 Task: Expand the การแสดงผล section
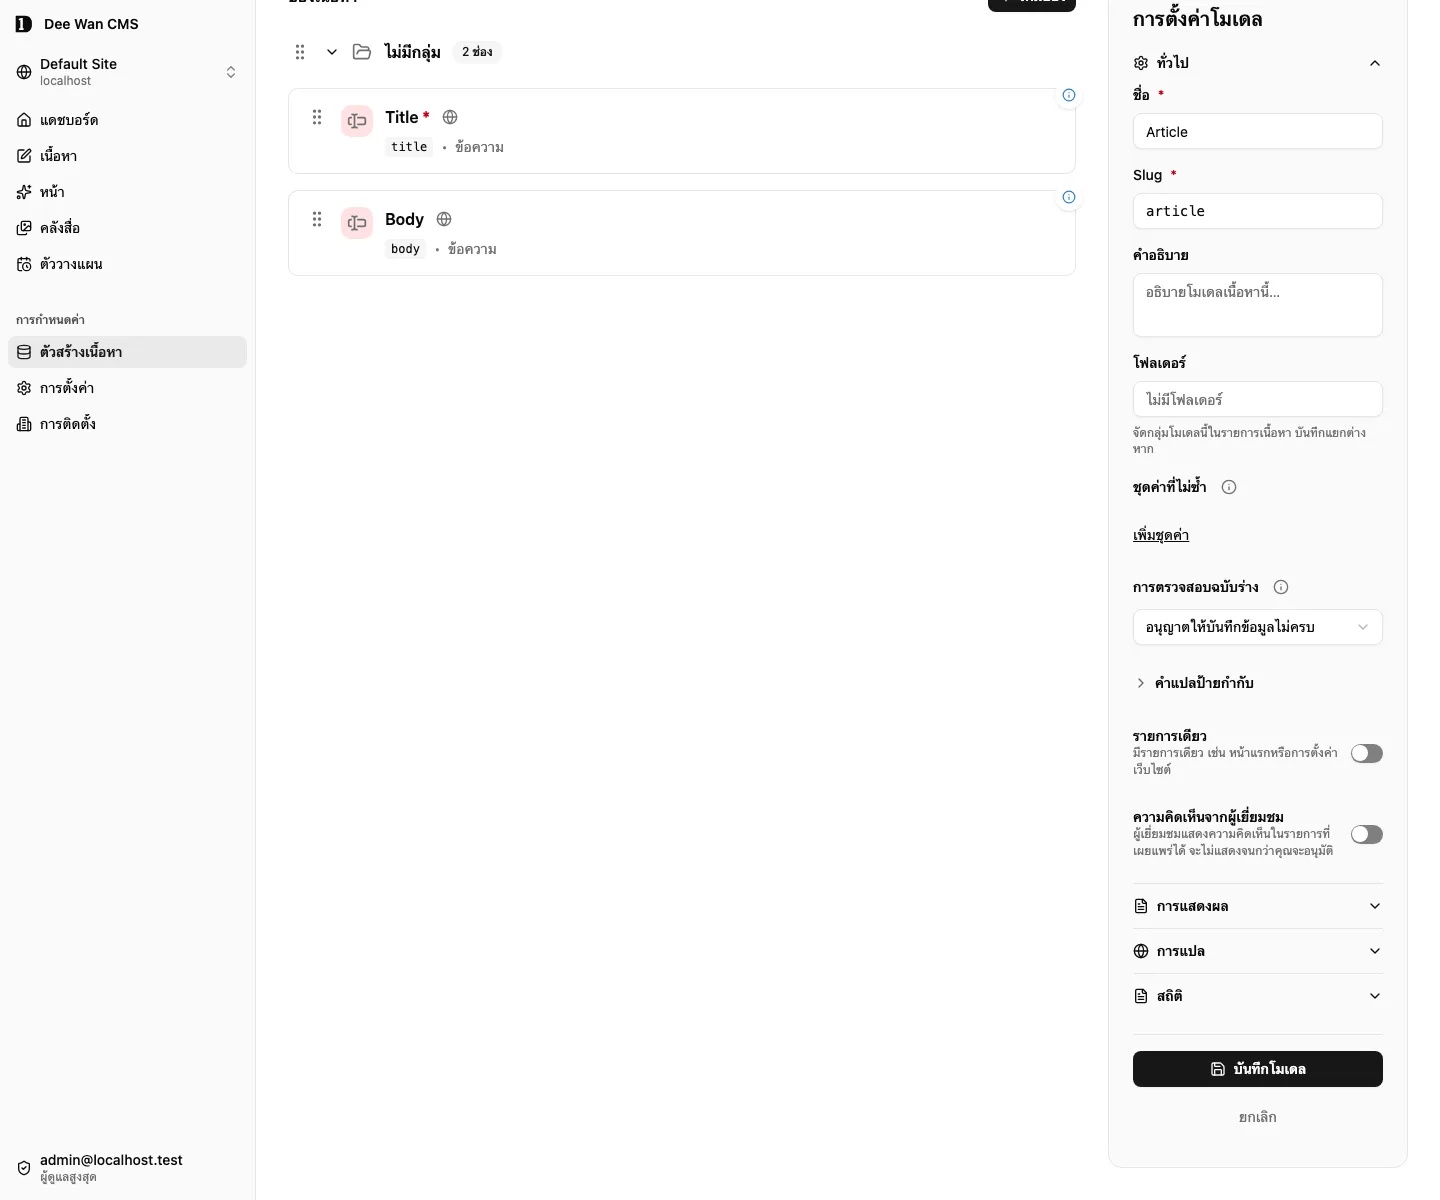1258,906
